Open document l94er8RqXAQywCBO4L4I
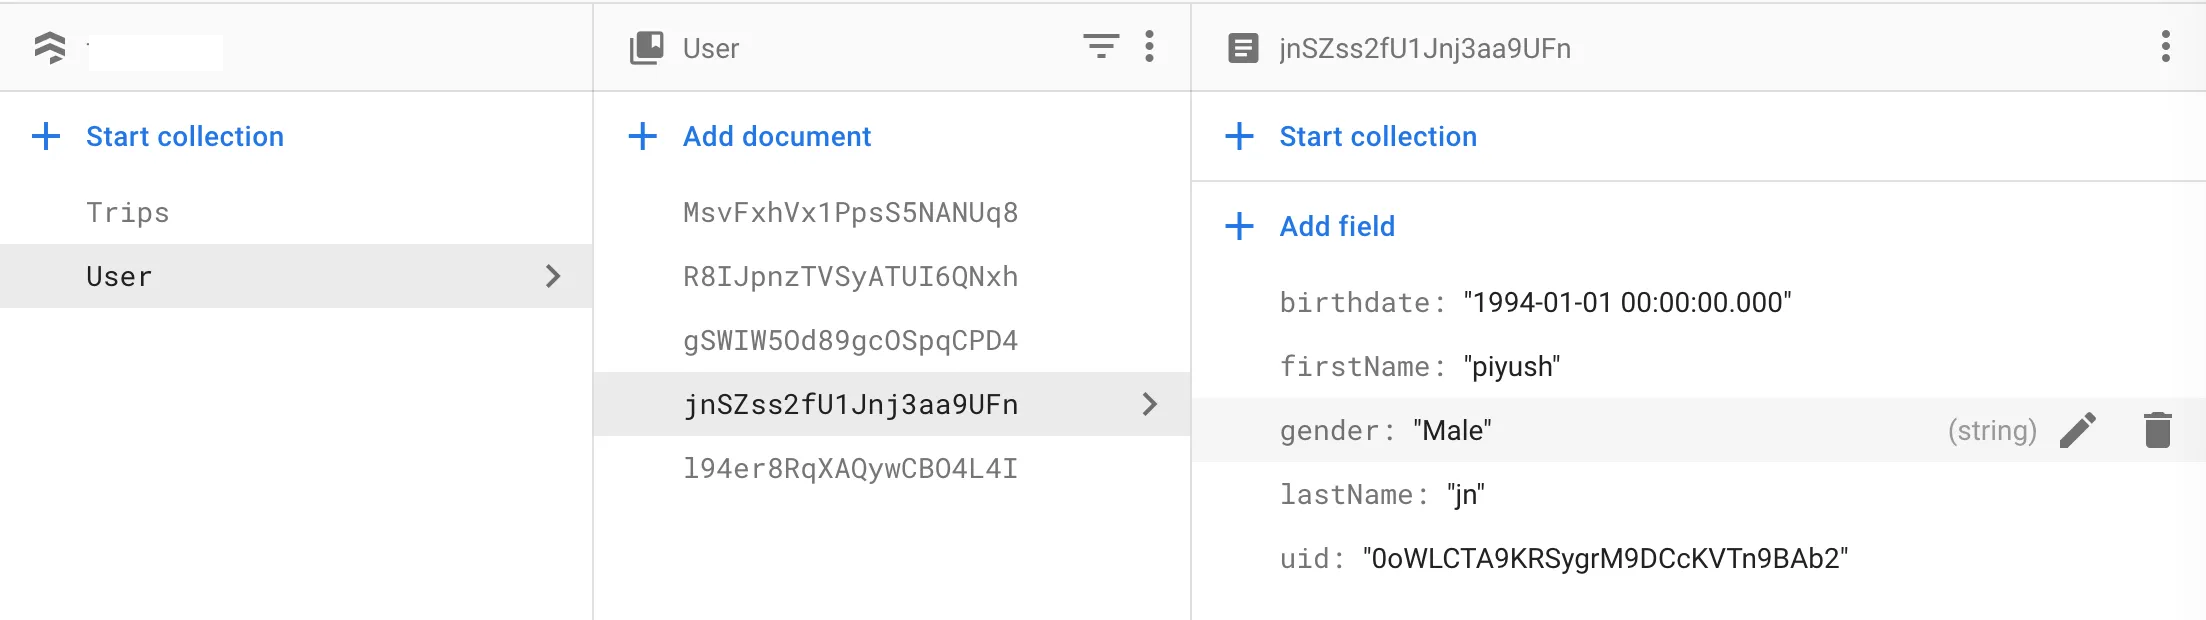 click(x=850, y=468)
